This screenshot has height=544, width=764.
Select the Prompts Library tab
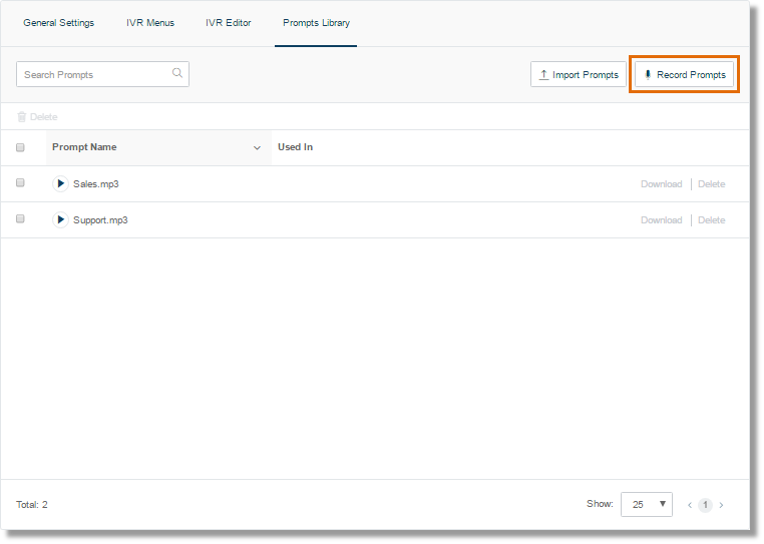[316, 23]
